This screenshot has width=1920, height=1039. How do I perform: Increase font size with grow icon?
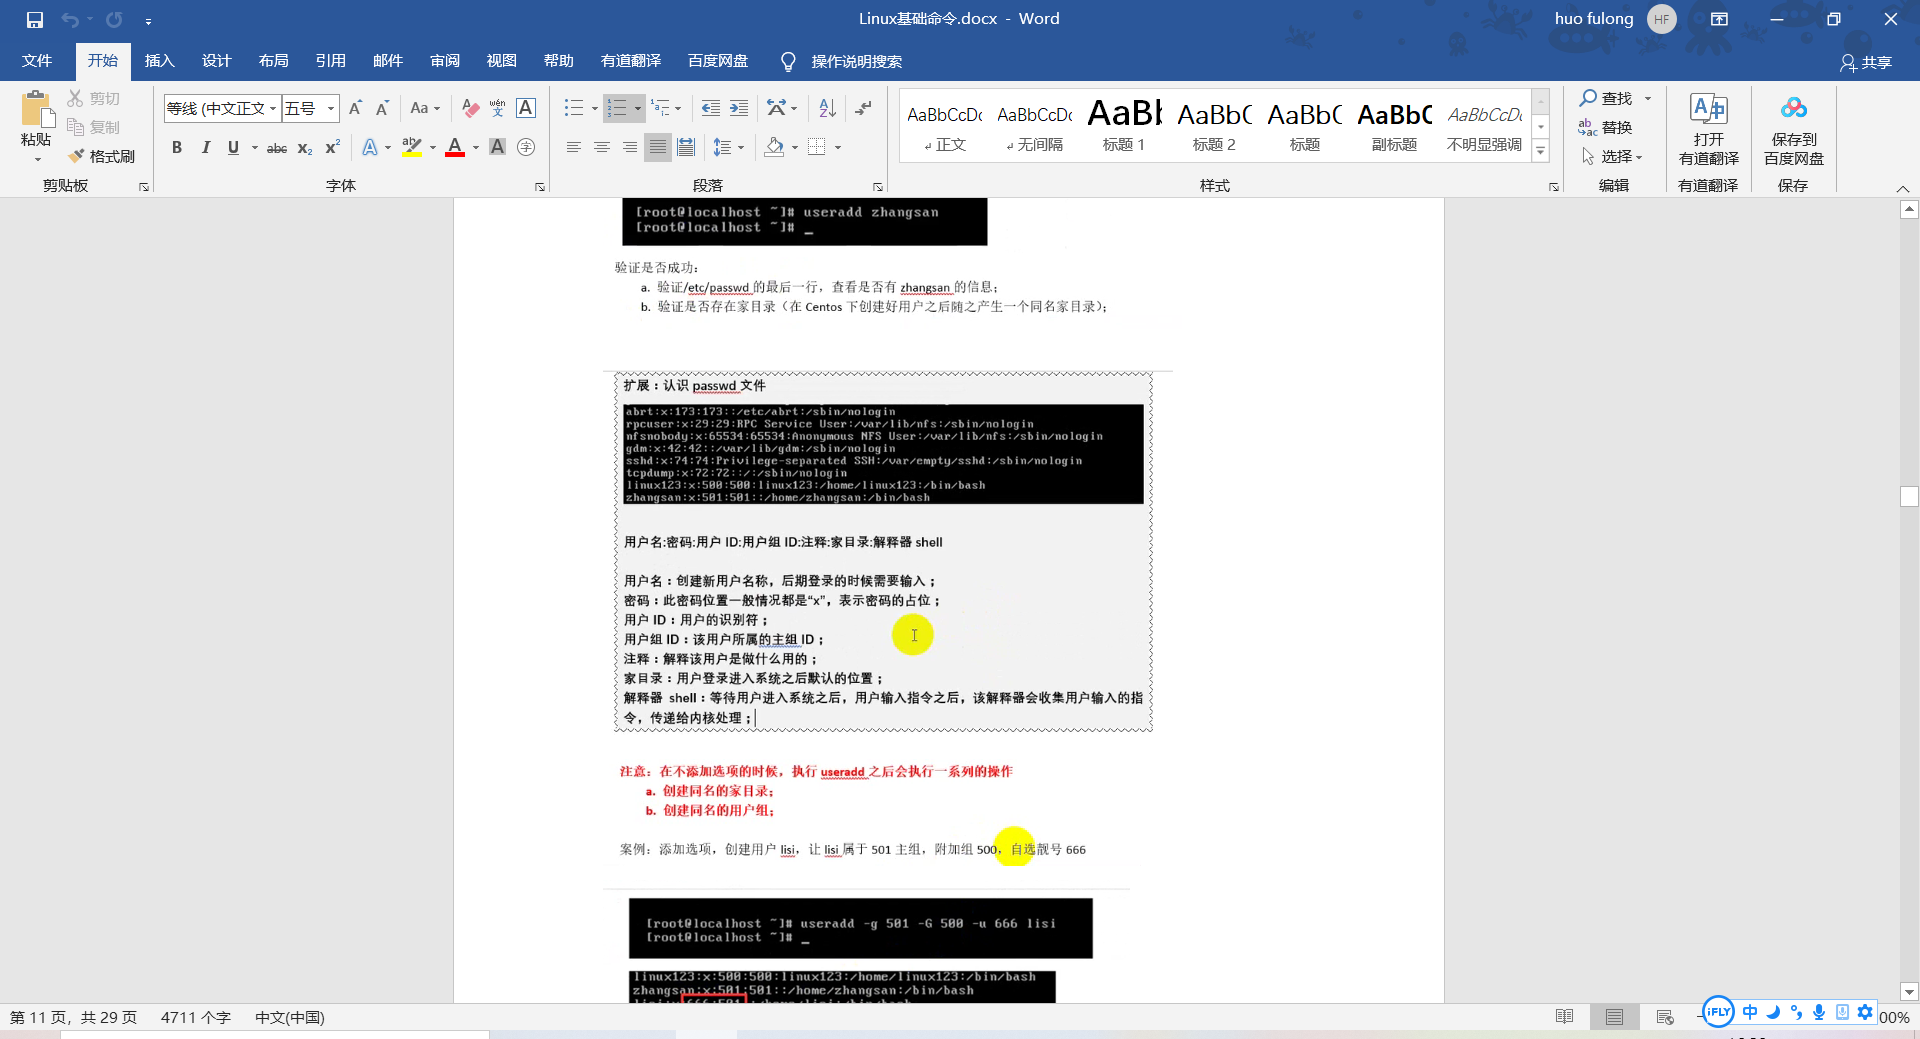355,108
